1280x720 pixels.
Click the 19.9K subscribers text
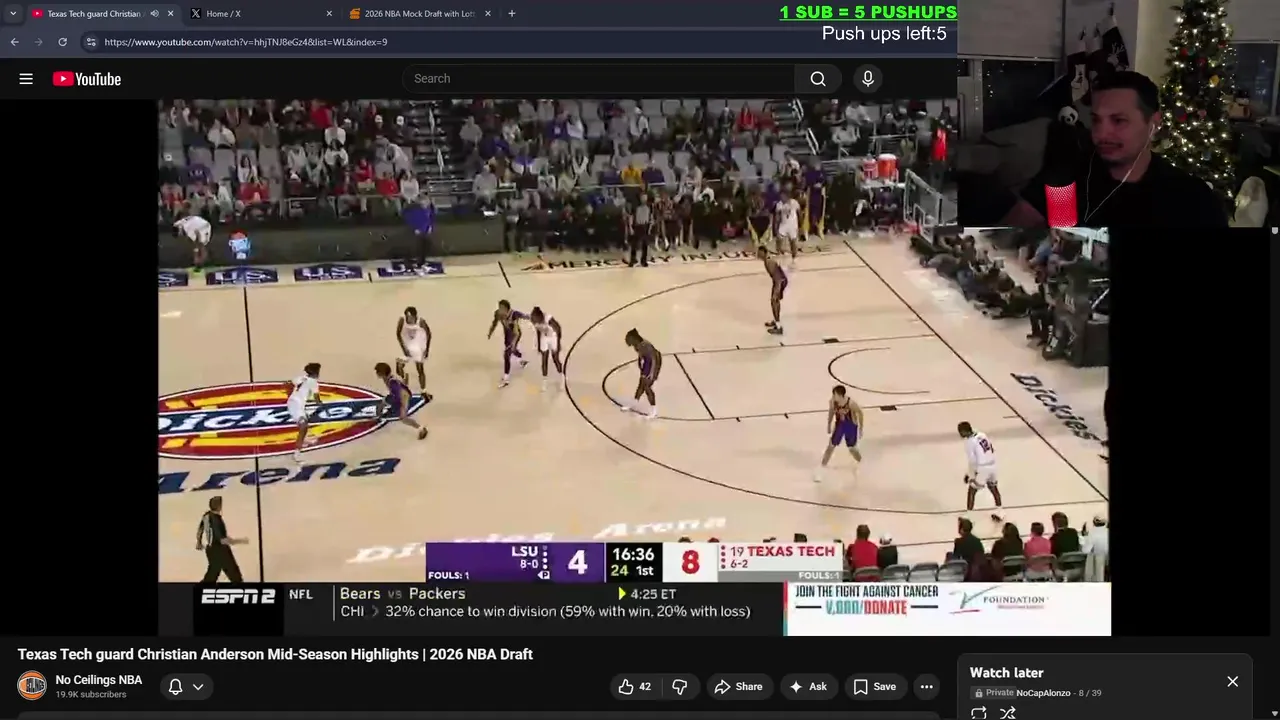click(91, 695)
